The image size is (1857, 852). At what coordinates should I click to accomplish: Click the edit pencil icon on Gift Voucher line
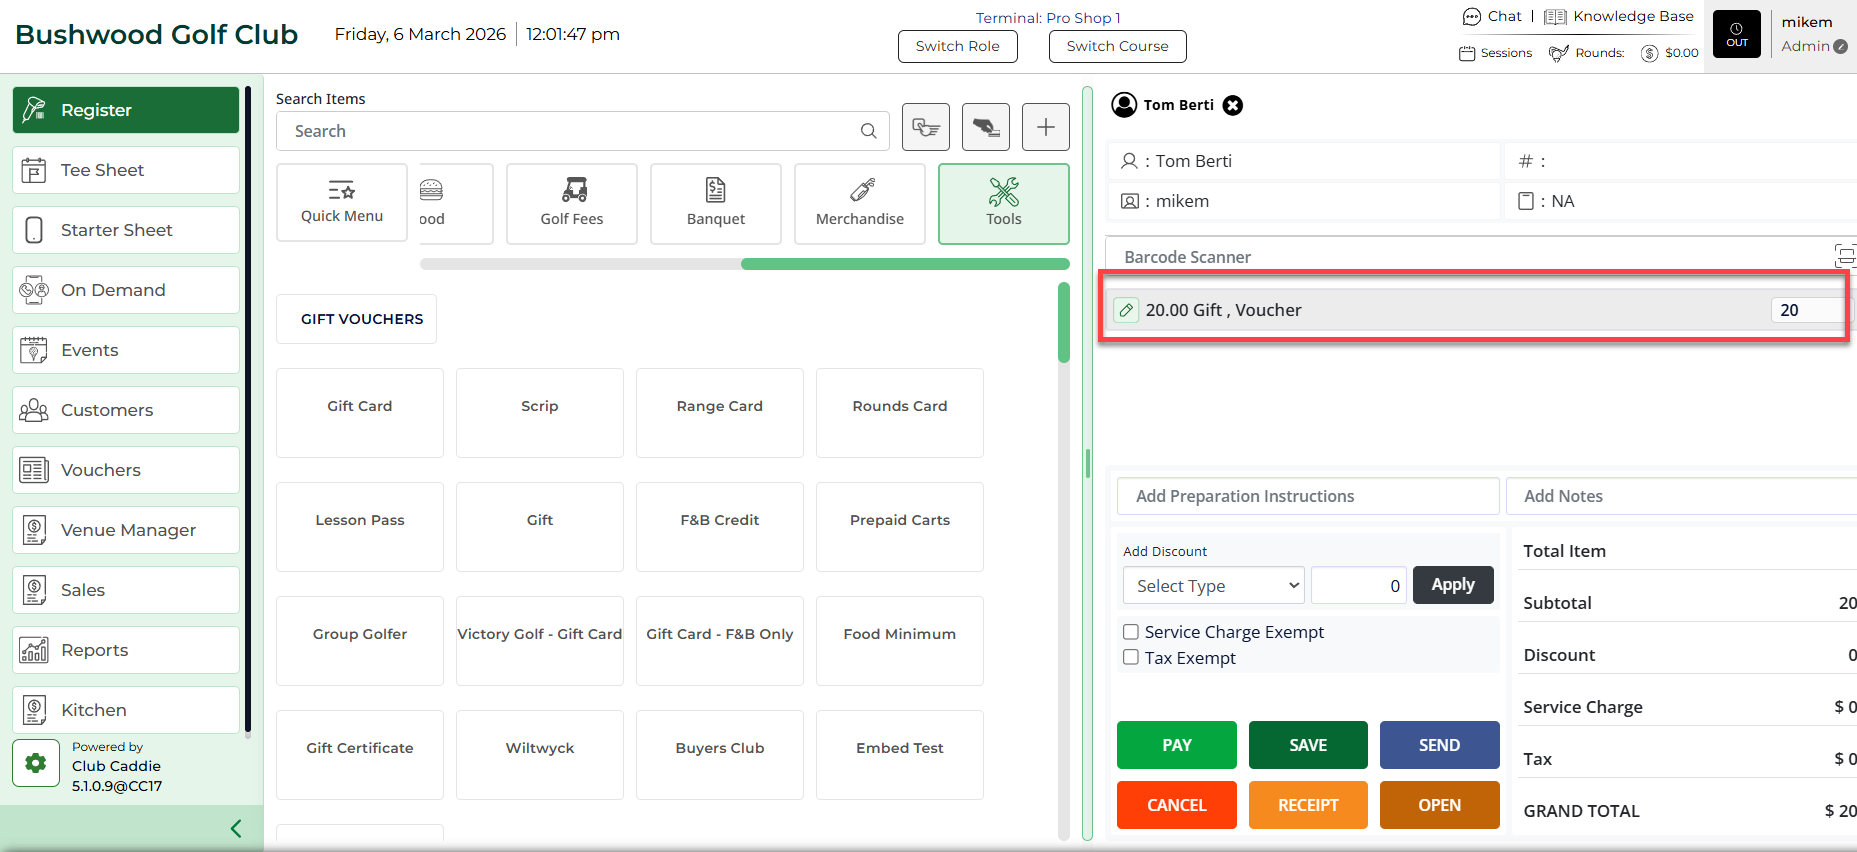pos(1126,310)
